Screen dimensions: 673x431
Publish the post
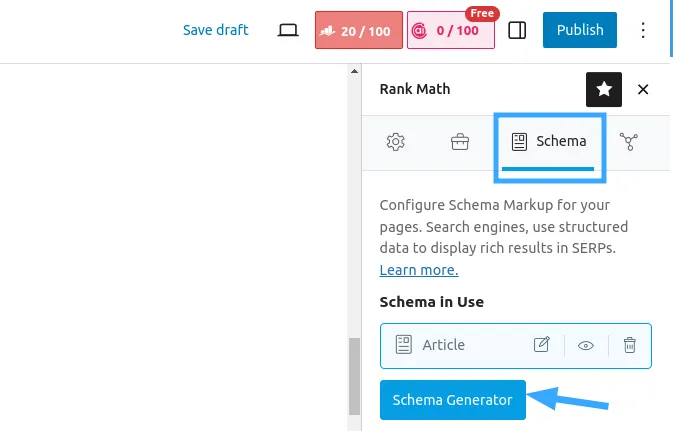click(579, 30)
